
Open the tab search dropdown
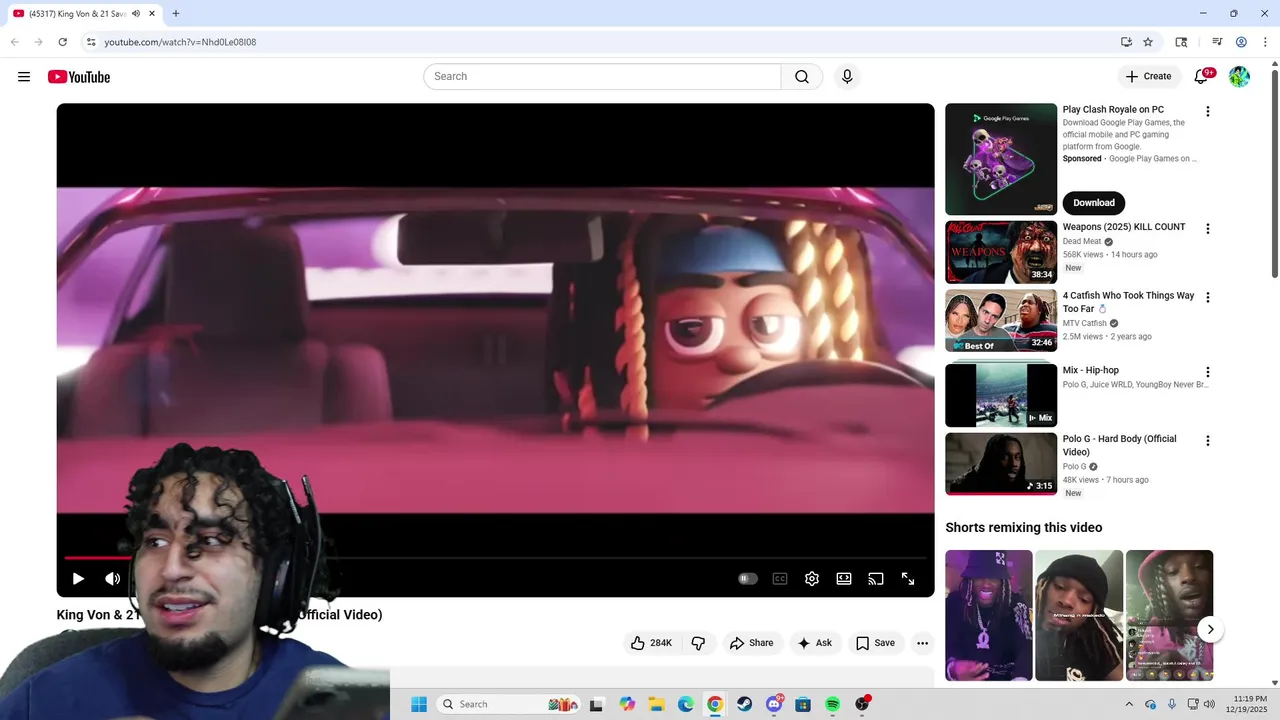pos(1181,42)
